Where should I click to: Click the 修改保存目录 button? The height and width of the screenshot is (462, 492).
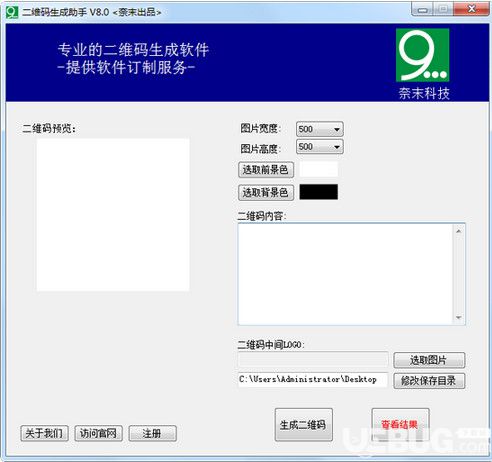pyautogui.click(x=429, y=380)
